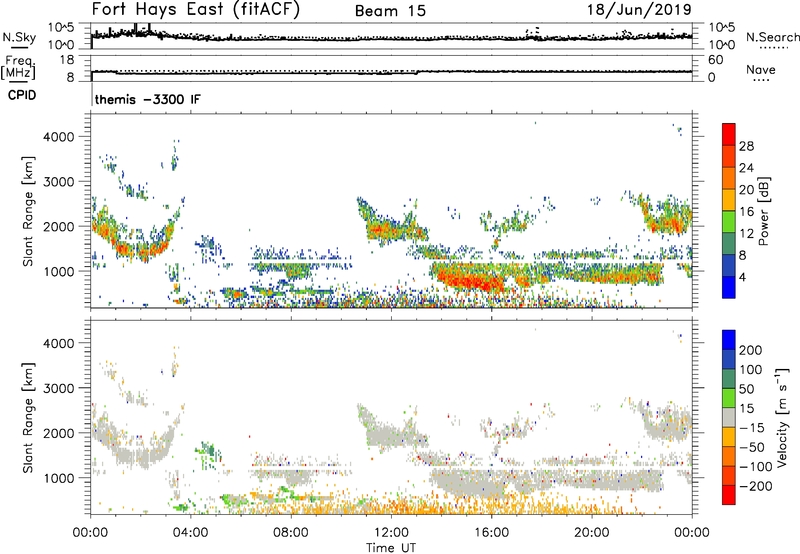Click the dark green 8–12 dB power segment

[729, 243]
